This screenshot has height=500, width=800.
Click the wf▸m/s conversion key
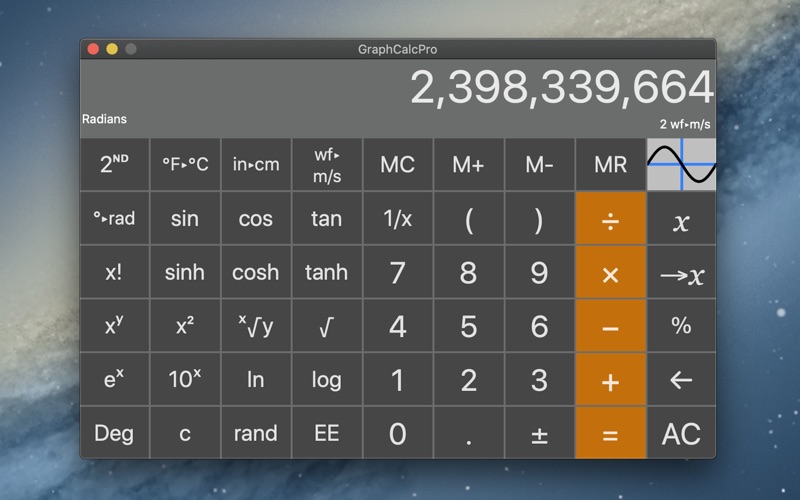[327, 164]
